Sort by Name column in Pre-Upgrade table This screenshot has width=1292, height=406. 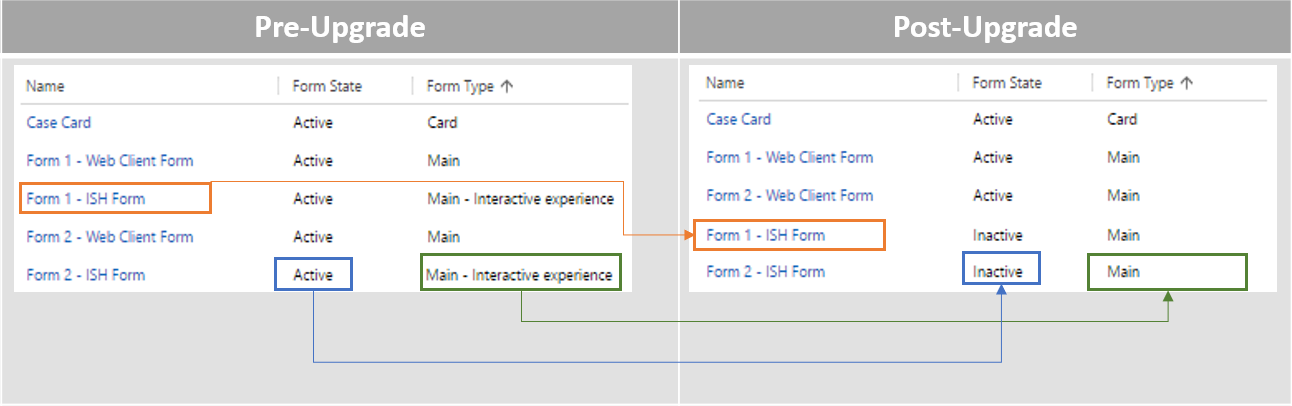(45, 86)
